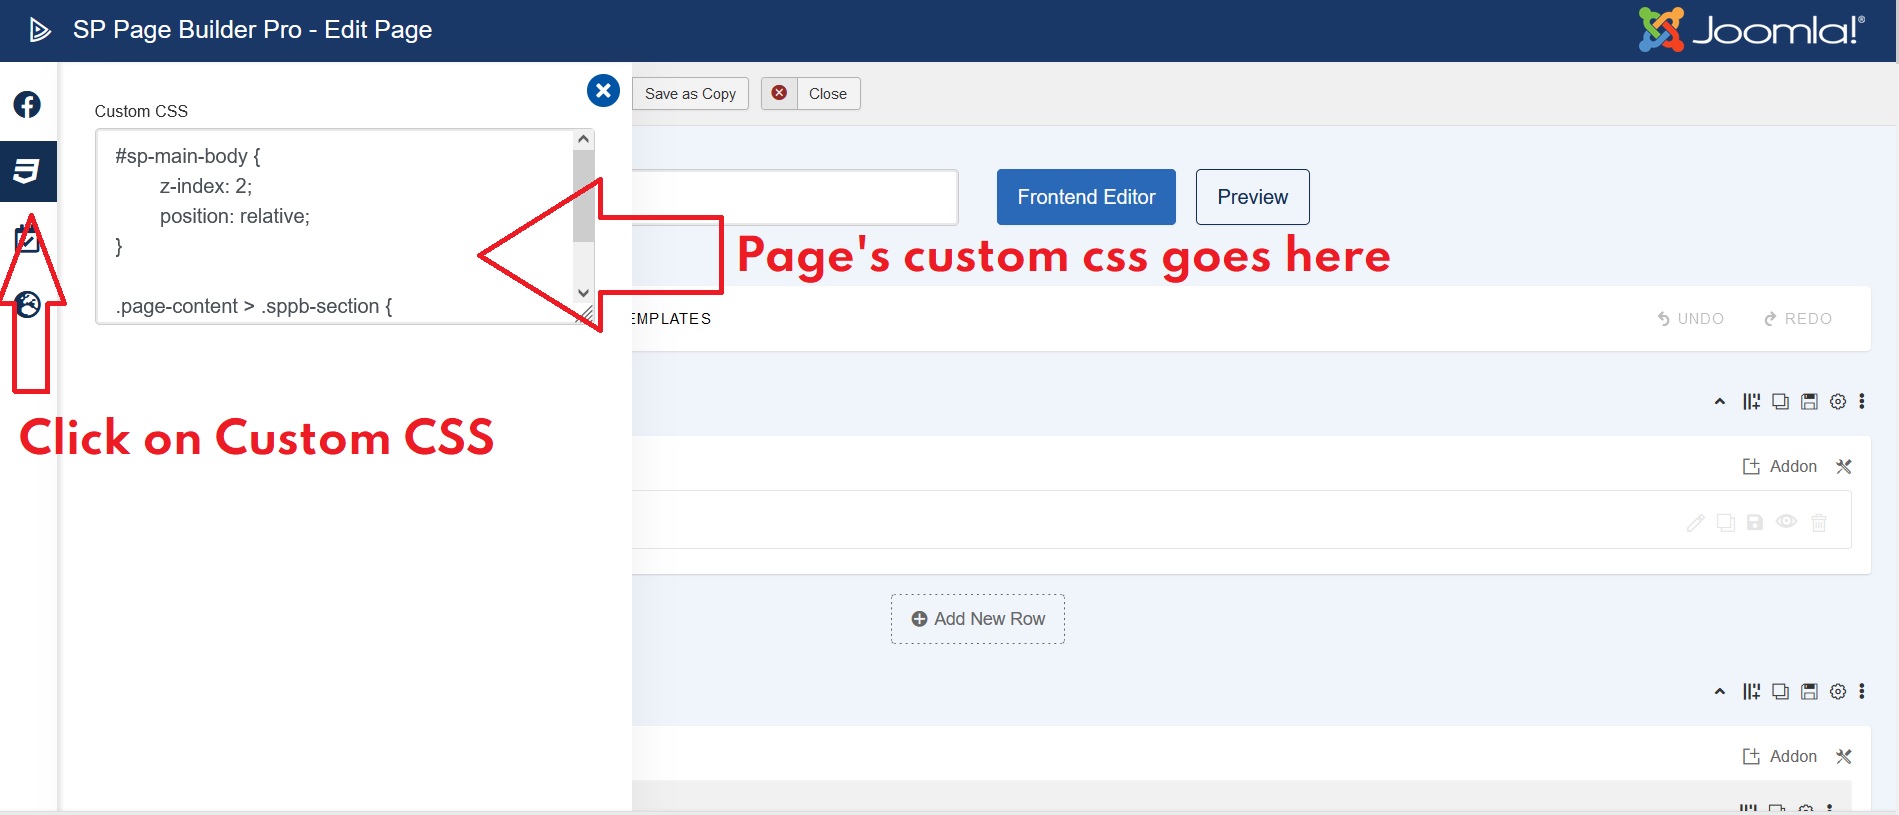Collapse the first row using chevron
The height and width of the screenshot is (815, 1899).
tap(1720, 402)
